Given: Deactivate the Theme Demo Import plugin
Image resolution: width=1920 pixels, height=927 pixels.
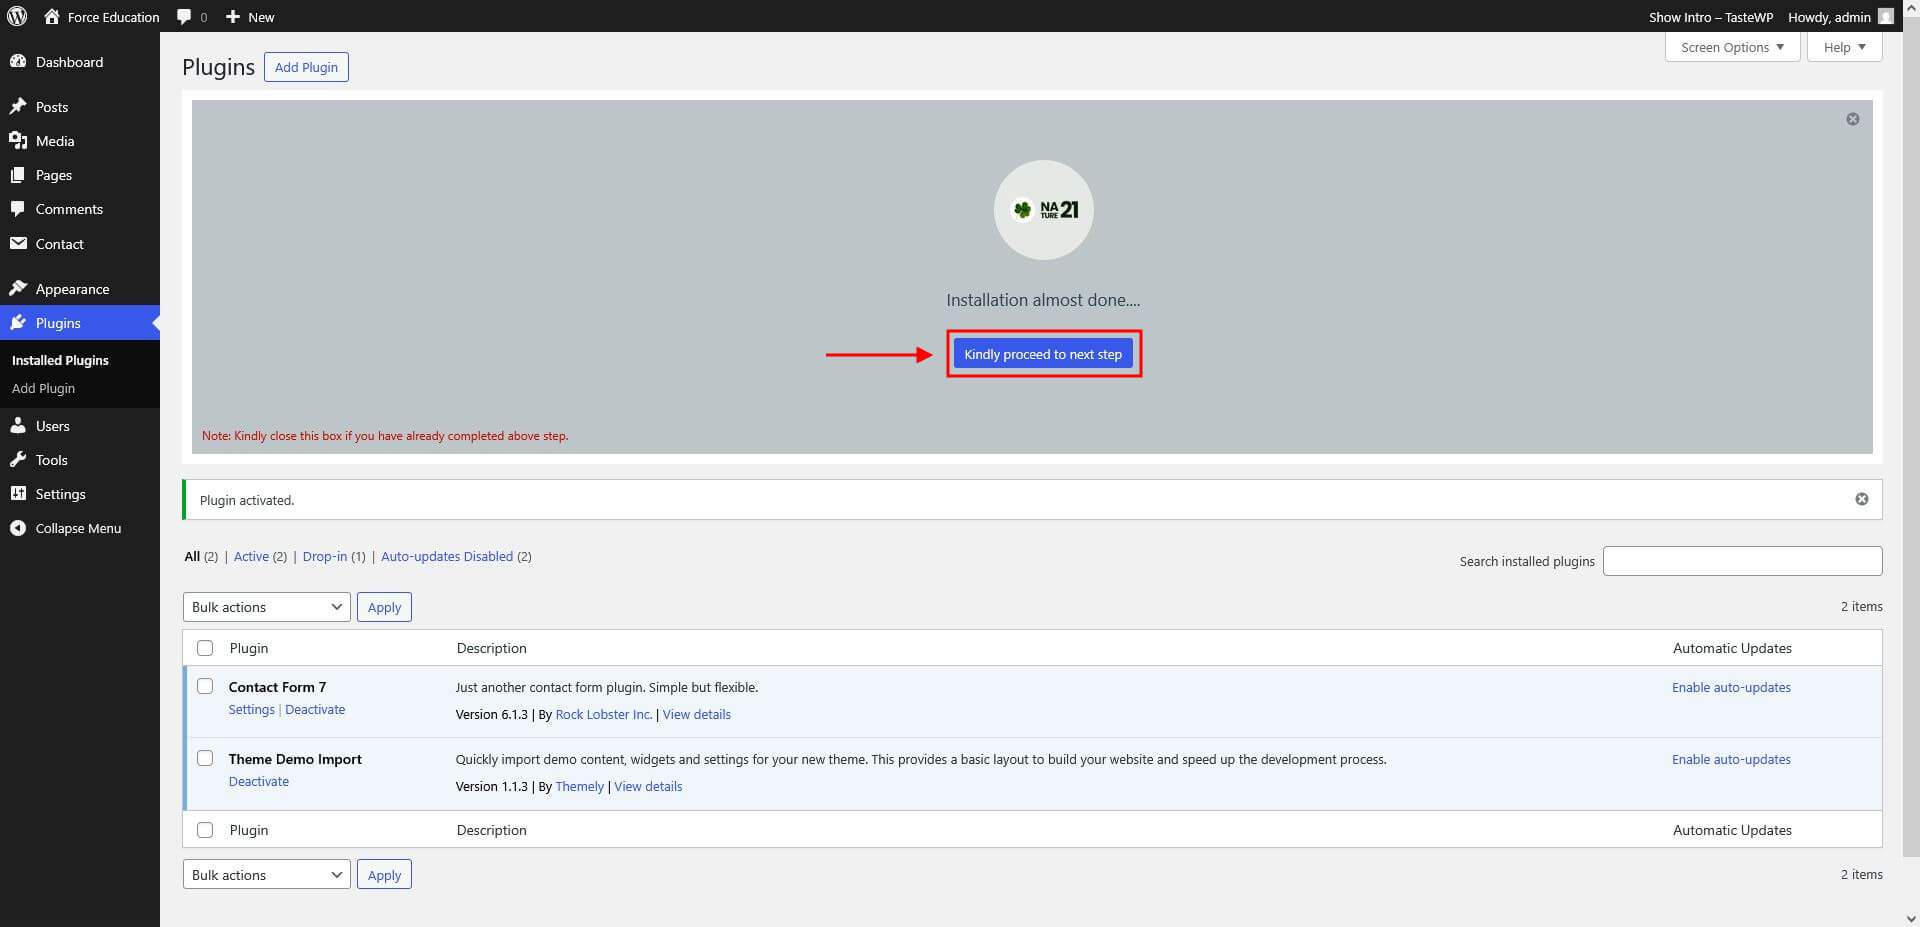Looking at the screenshot, I should click(258, 781).
